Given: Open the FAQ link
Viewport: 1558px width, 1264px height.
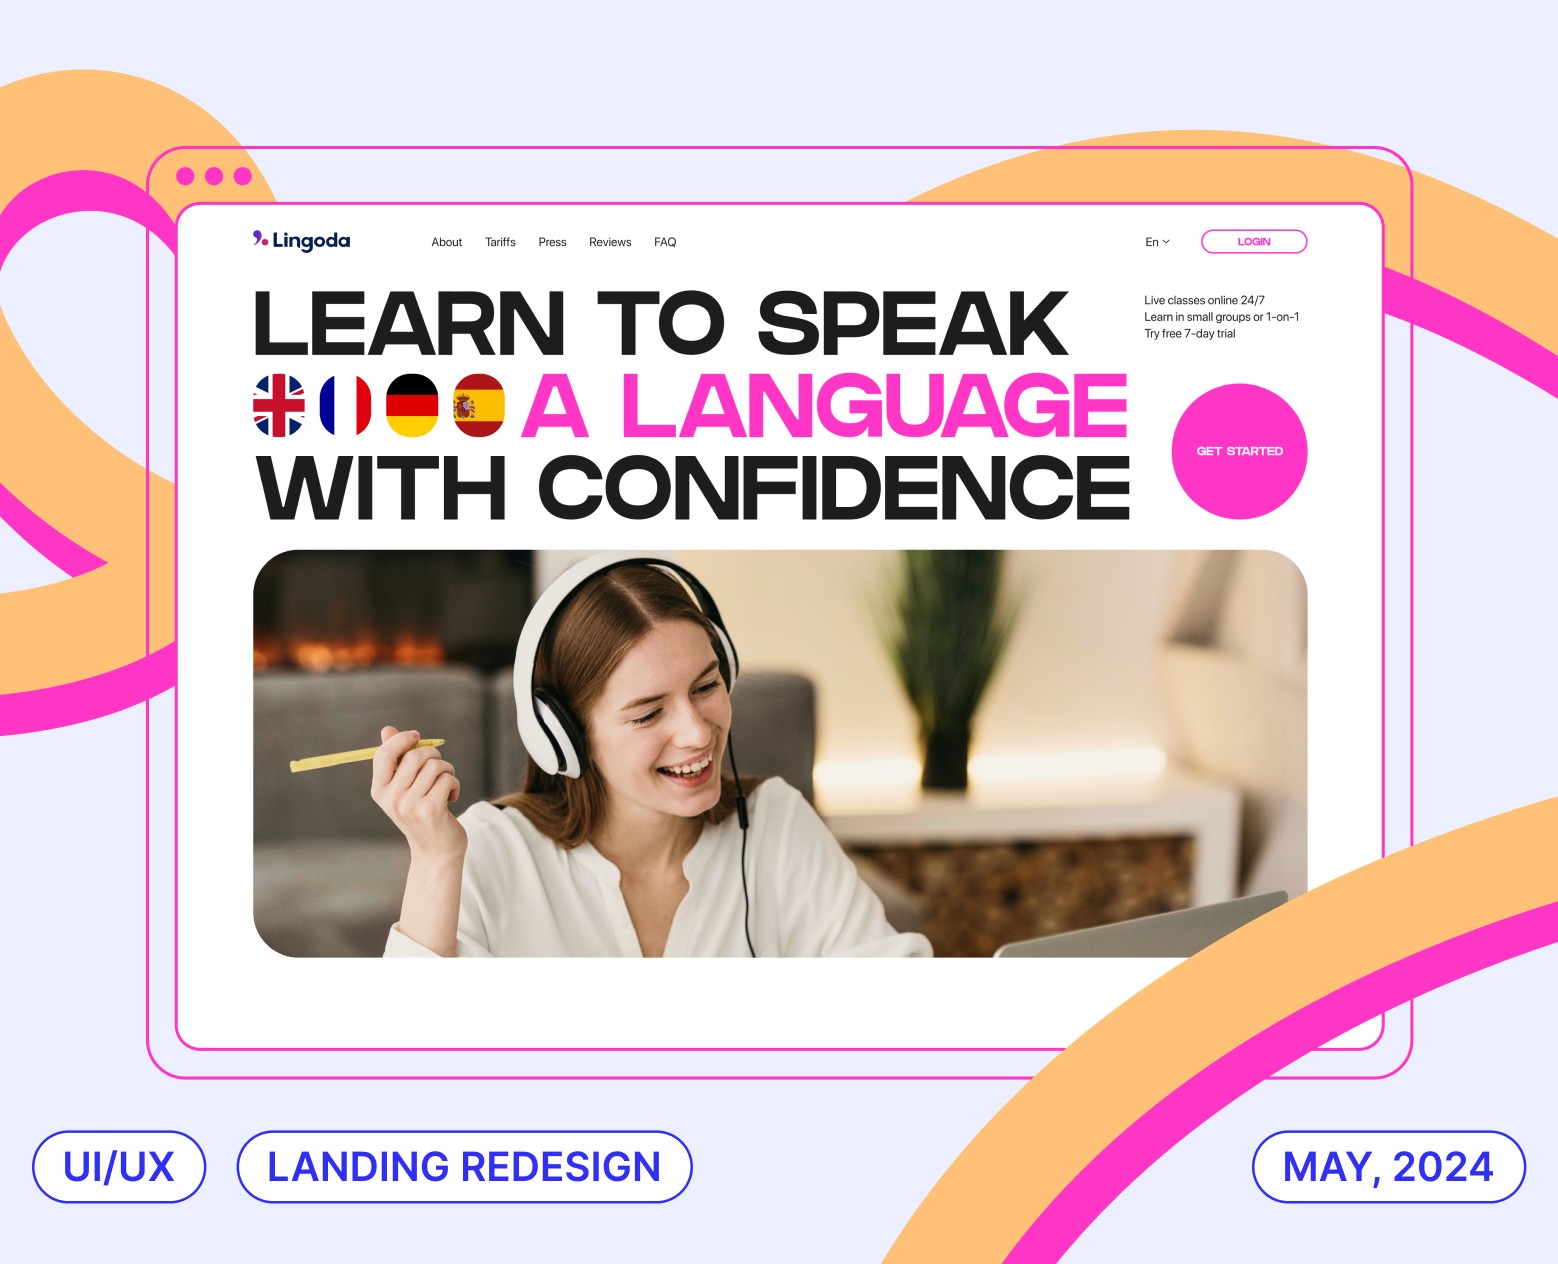Looking at the screenshot, I should click(x=665, y=242).
